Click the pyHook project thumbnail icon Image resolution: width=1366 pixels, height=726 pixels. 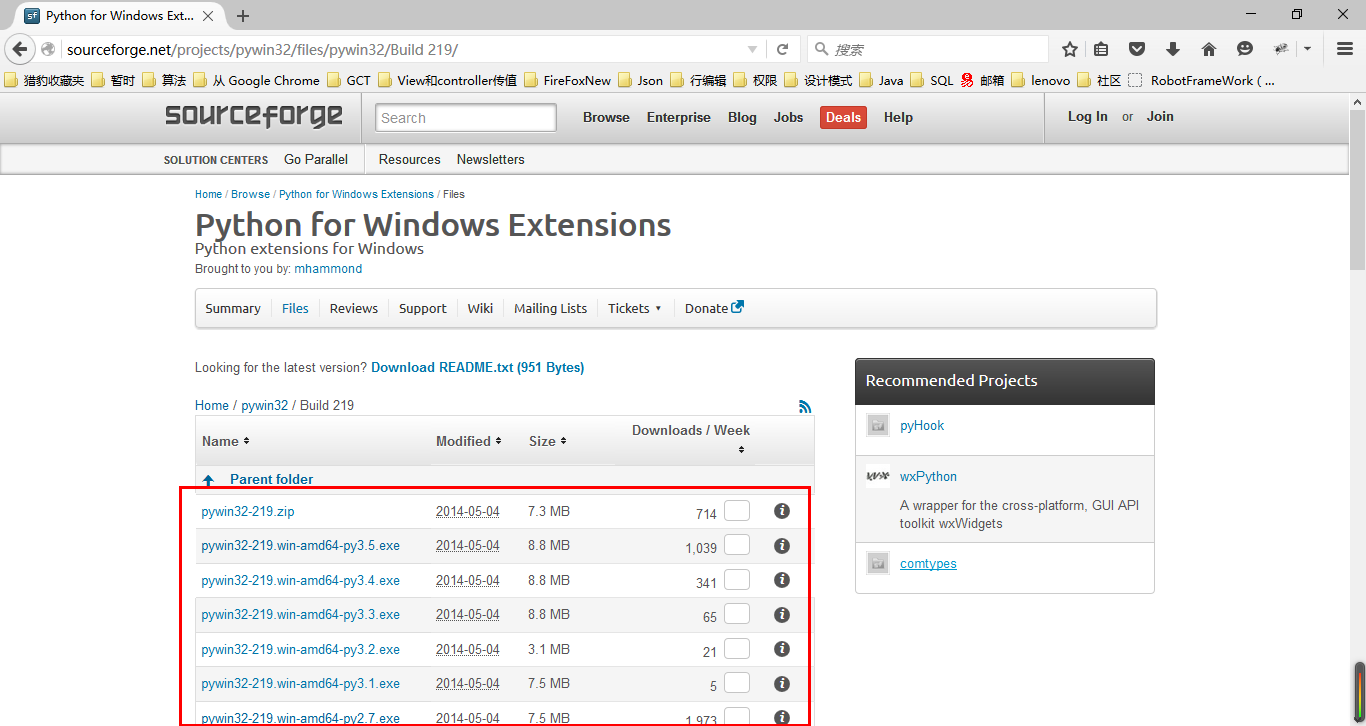click(878, 425)
